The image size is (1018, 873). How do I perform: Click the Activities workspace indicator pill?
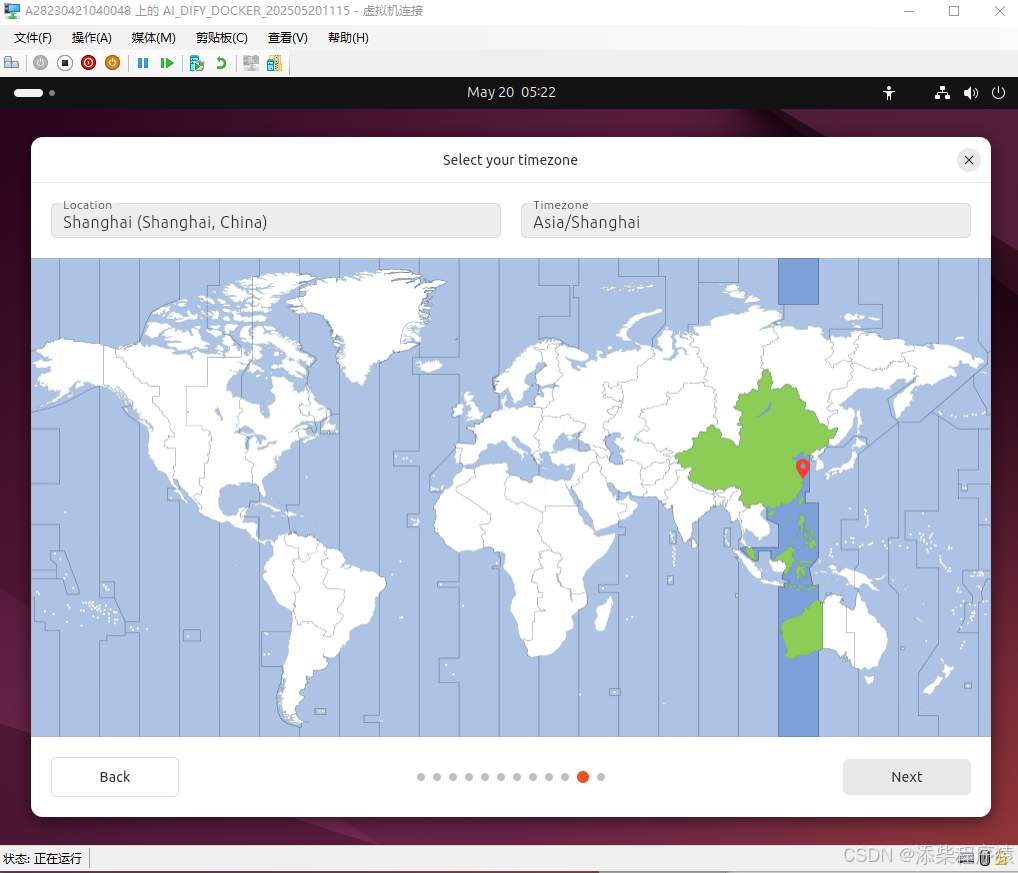click(x=29, y=93)
